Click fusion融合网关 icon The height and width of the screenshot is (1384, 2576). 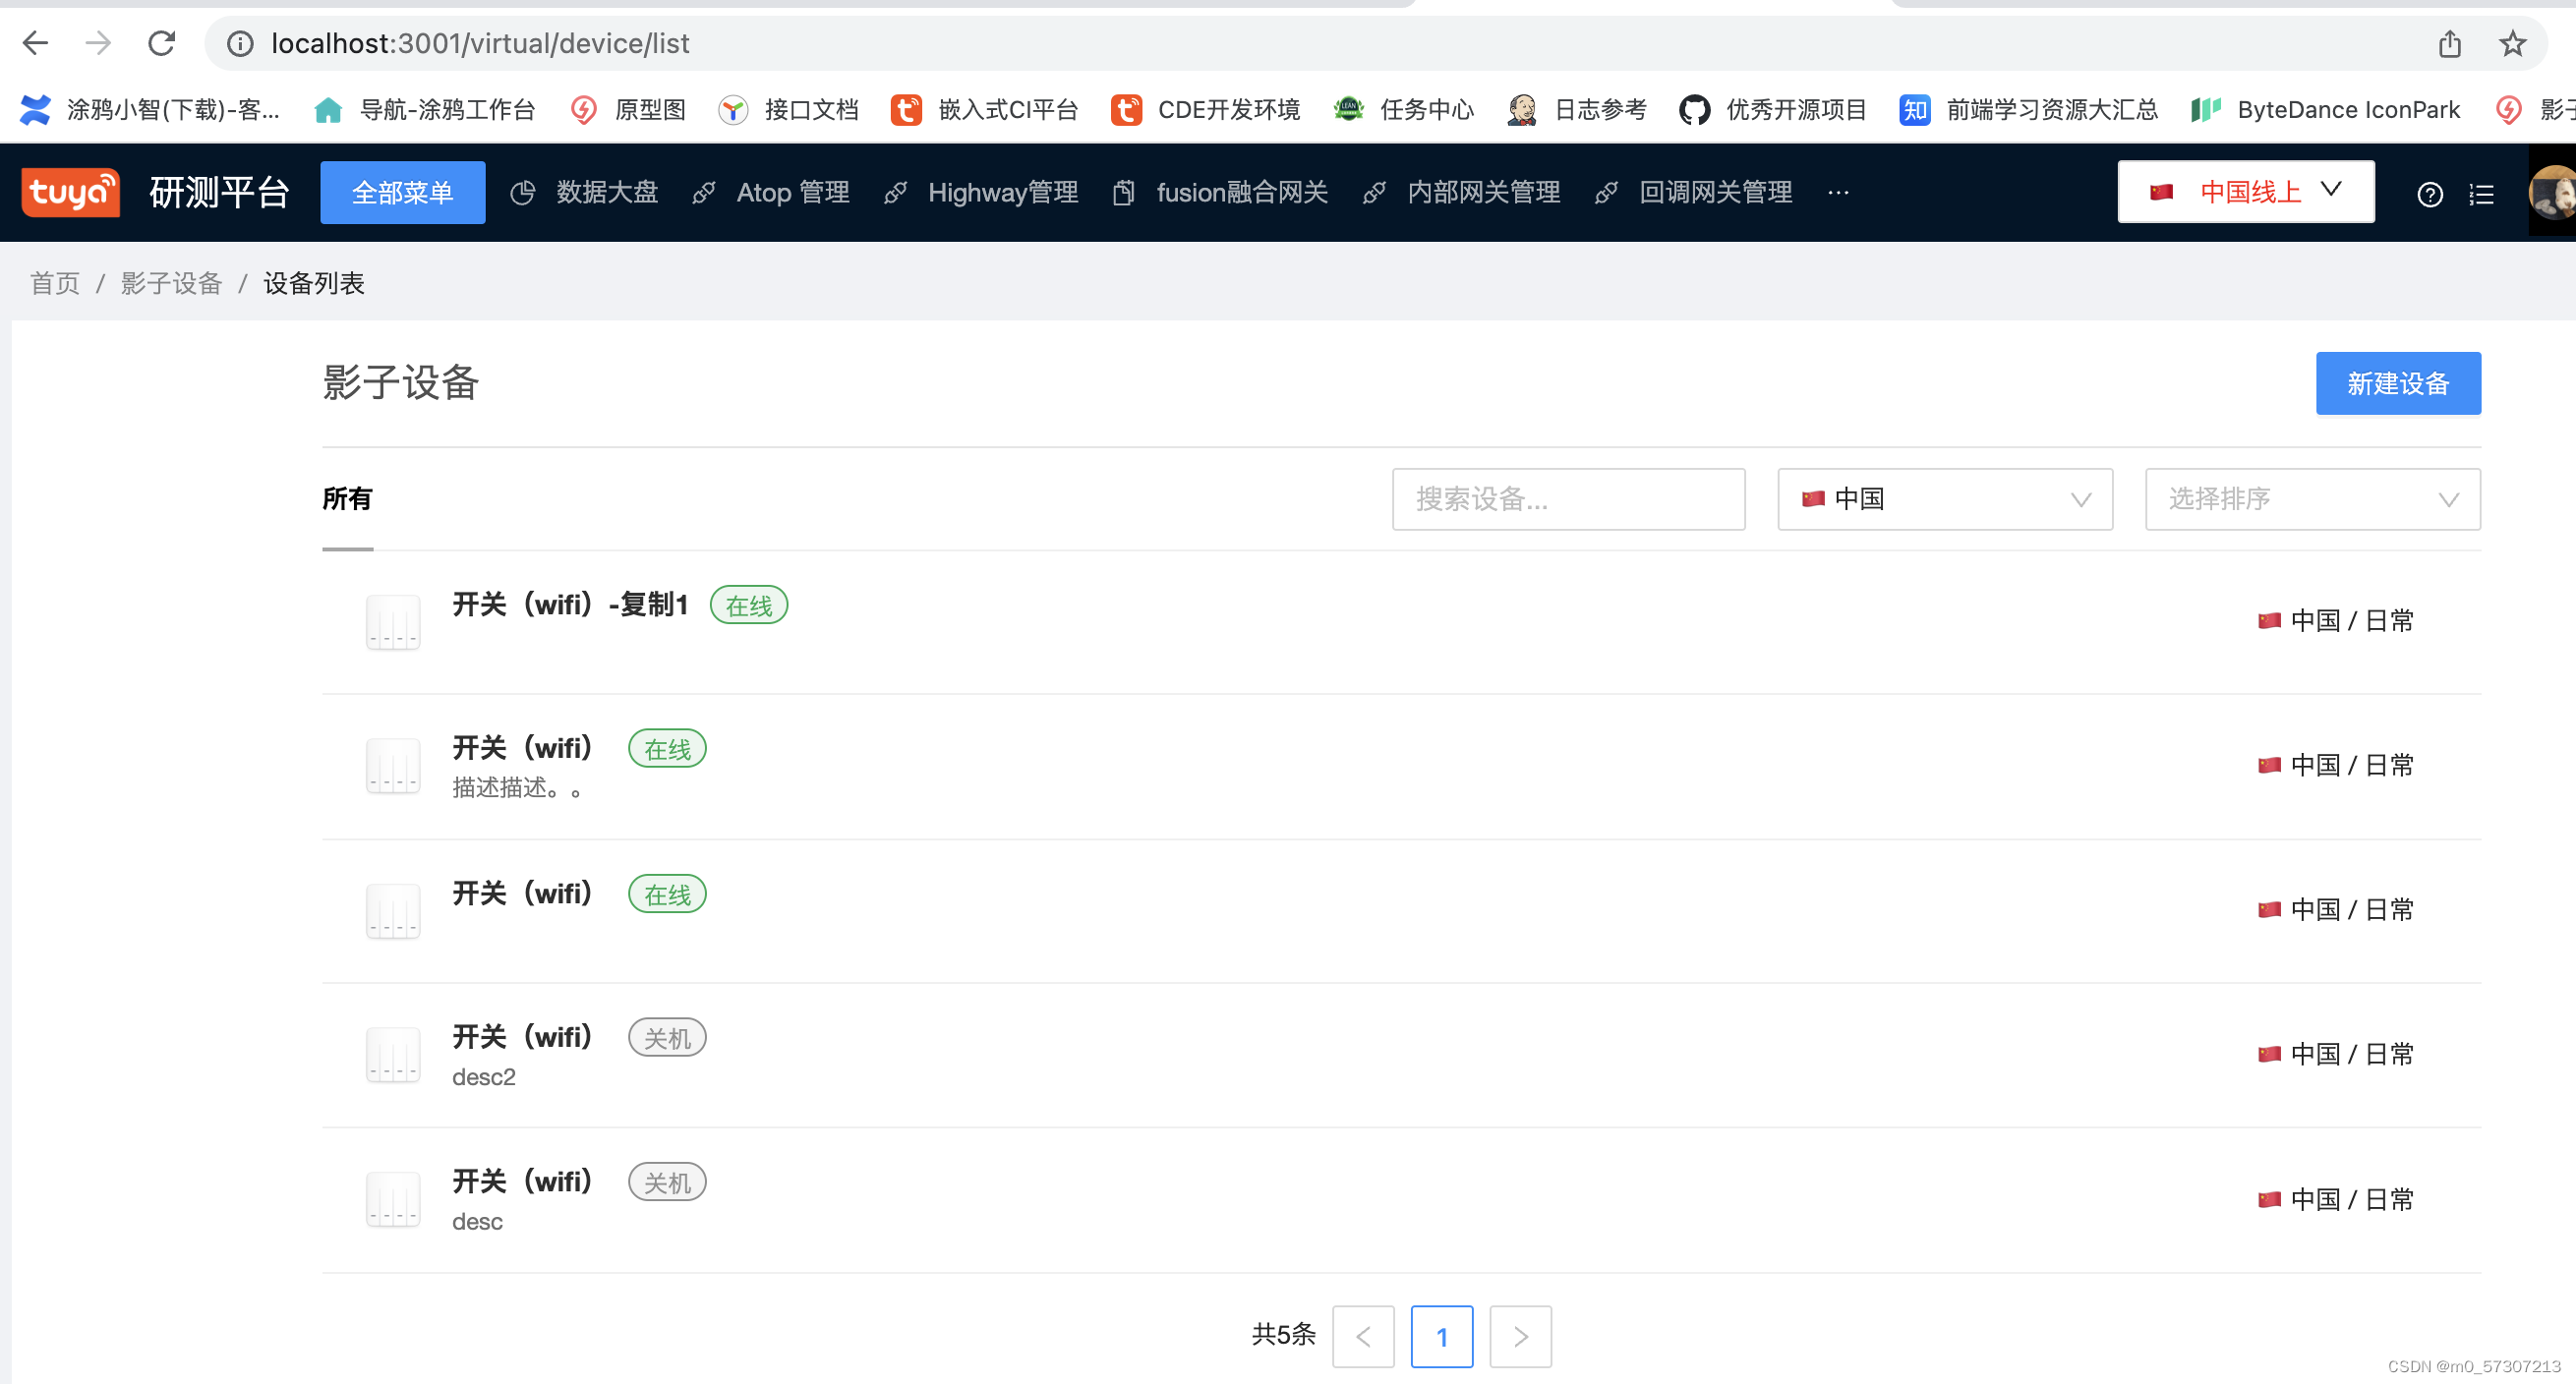pos(1125,191)
